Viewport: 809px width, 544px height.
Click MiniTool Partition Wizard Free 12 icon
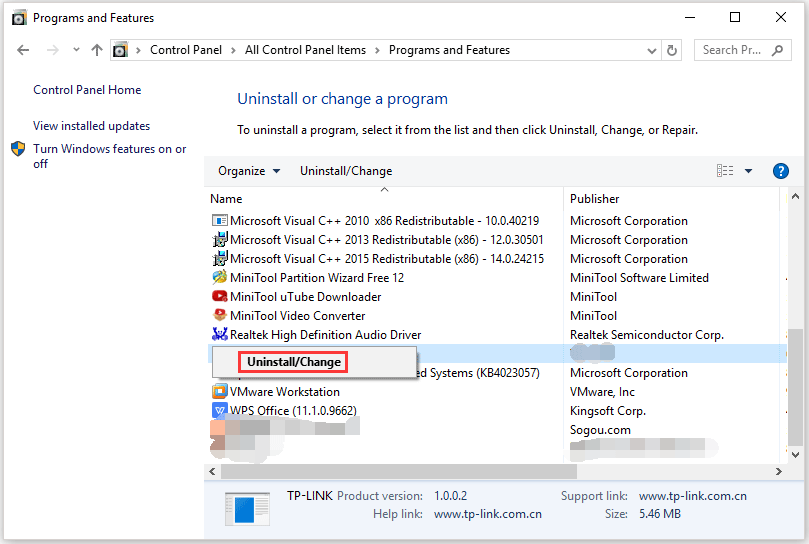220,277
